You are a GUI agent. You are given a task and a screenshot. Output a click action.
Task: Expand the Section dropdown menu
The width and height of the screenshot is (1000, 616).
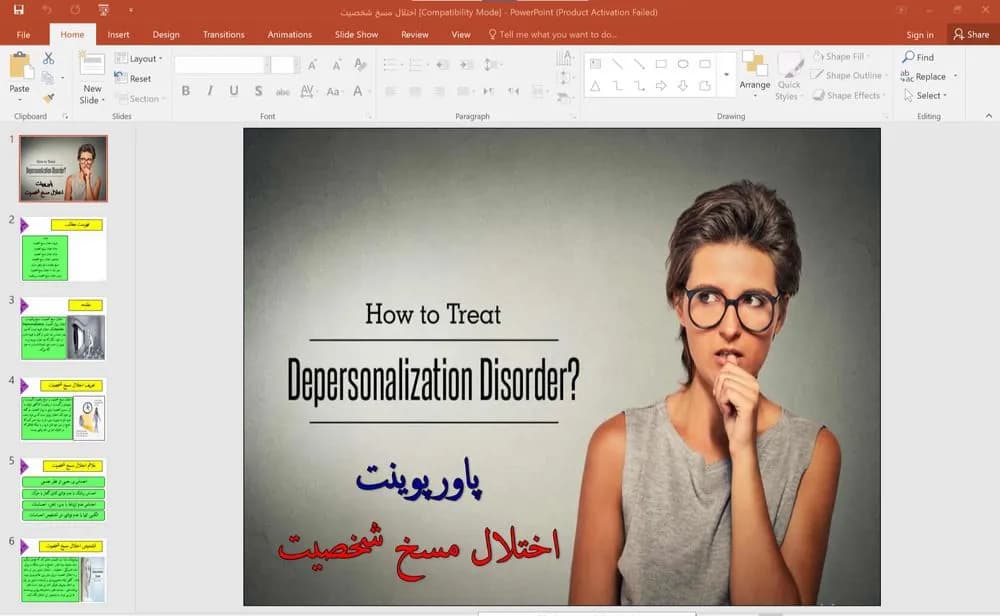pos(140,99)
